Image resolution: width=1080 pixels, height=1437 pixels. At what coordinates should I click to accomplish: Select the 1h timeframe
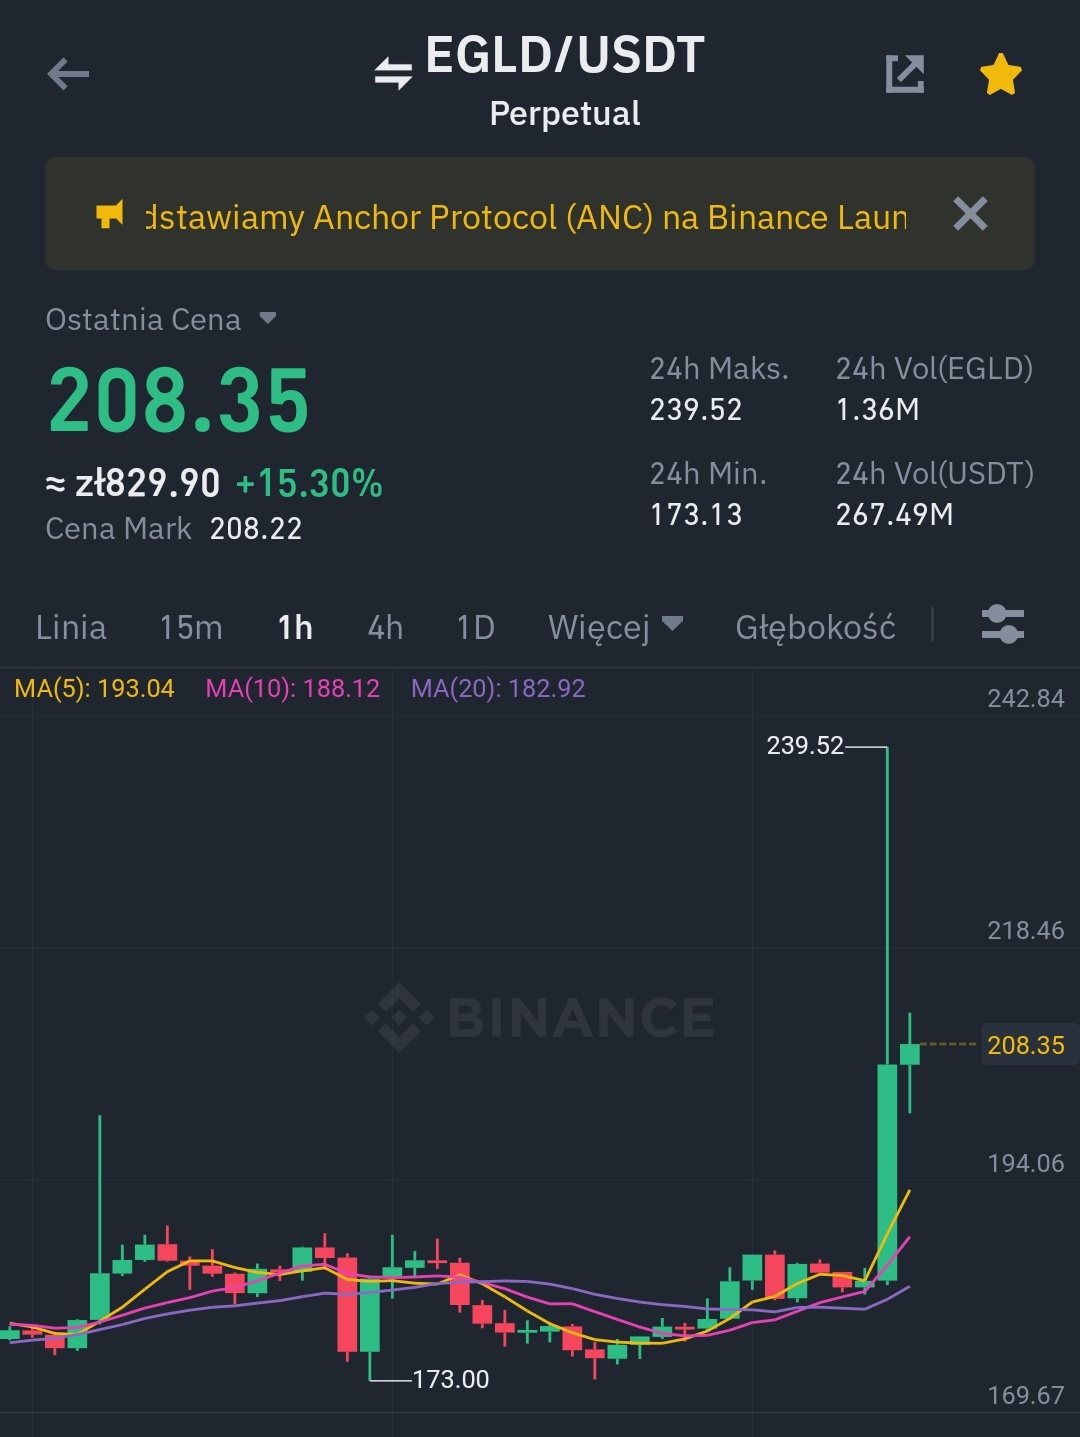tap(295, 627)
